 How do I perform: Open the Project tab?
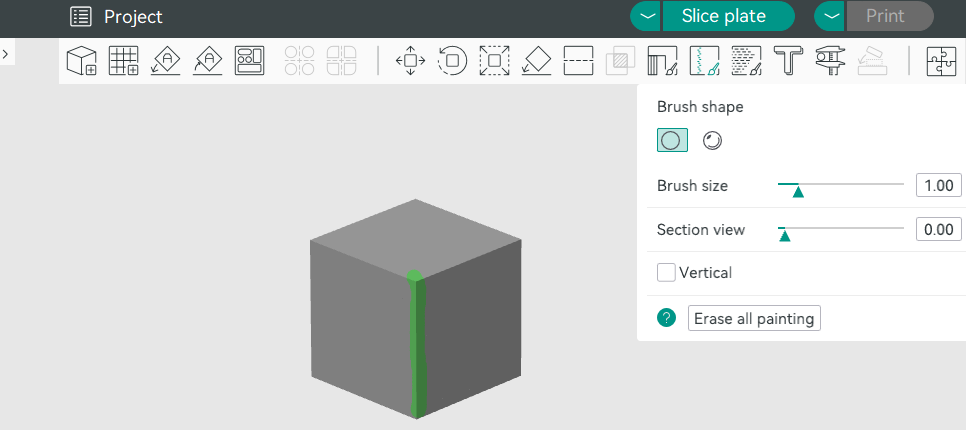tap(116, 17)
